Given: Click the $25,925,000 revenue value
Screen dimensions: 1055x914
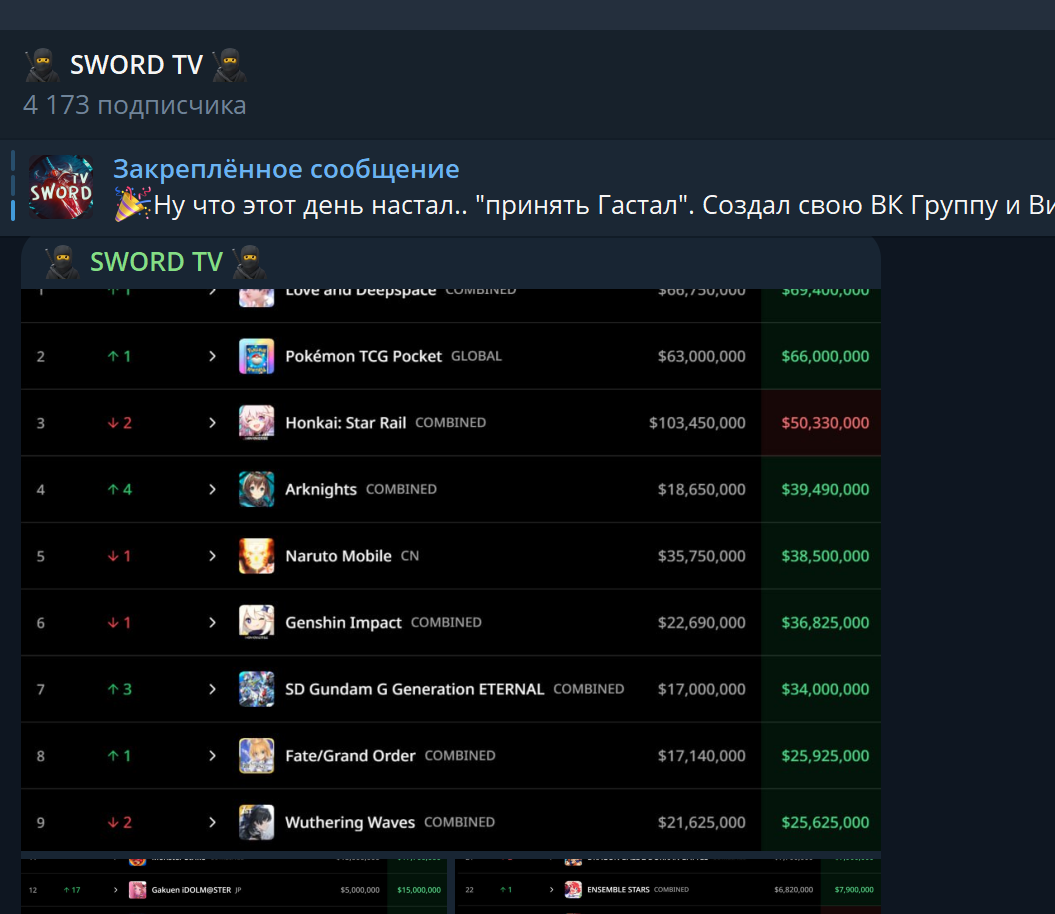Looking at the screenshot, I should click(x=825, y=756).
